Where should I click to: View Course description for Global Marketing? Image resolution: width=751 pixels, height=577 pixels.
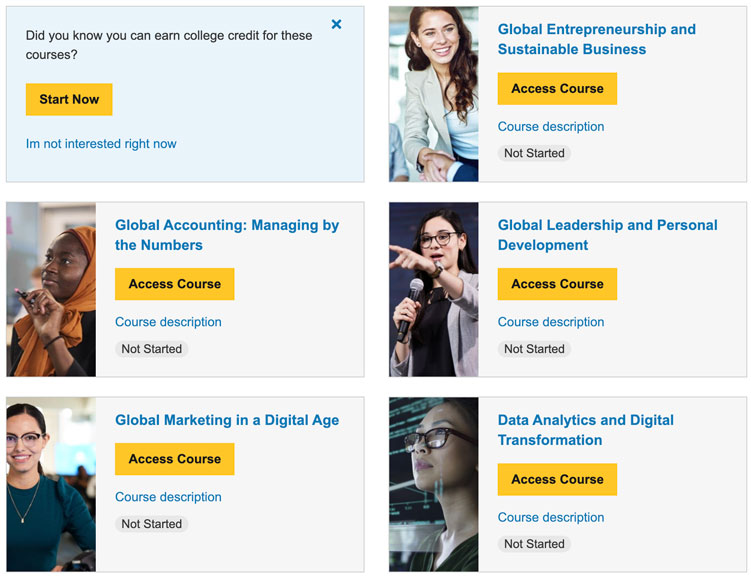(x=168, y=497)
